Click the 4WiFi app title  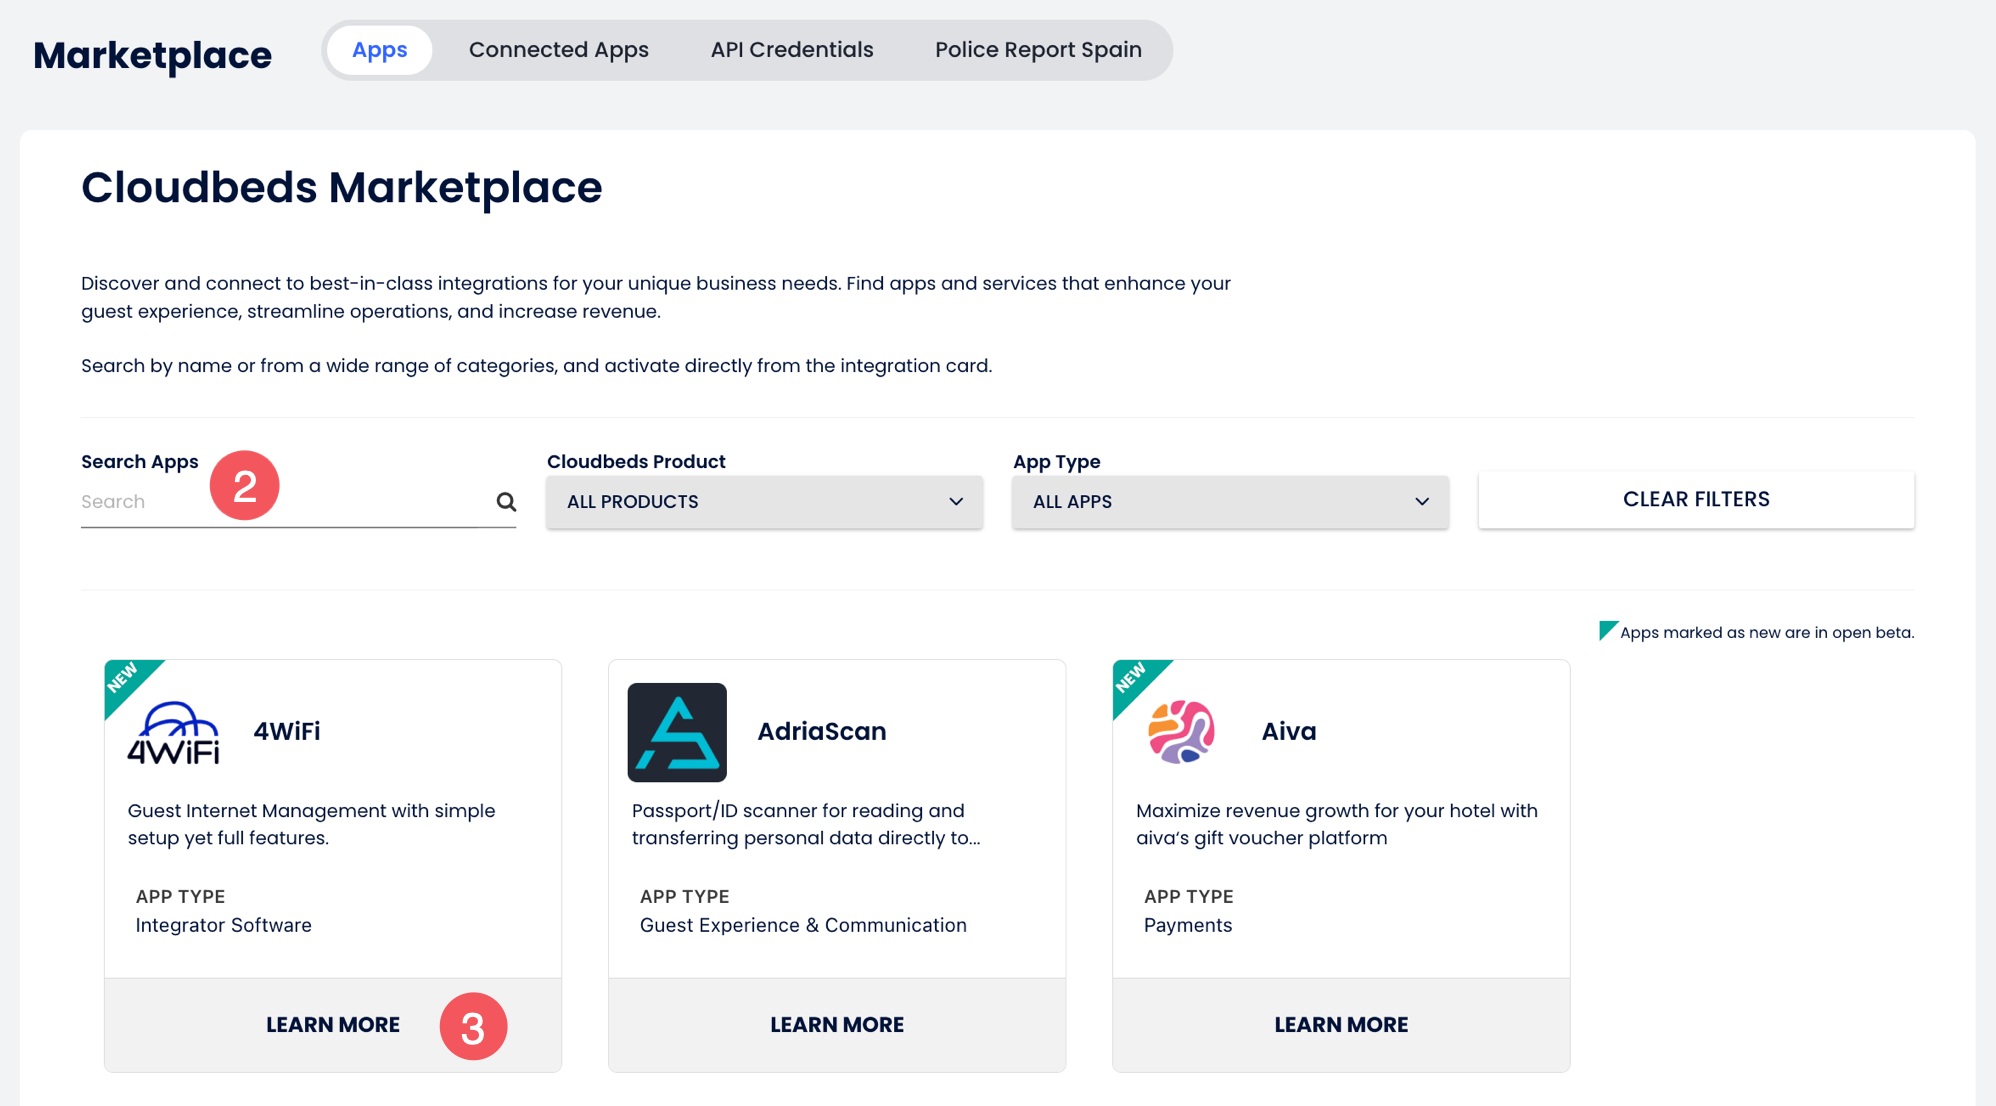[287, 731]
